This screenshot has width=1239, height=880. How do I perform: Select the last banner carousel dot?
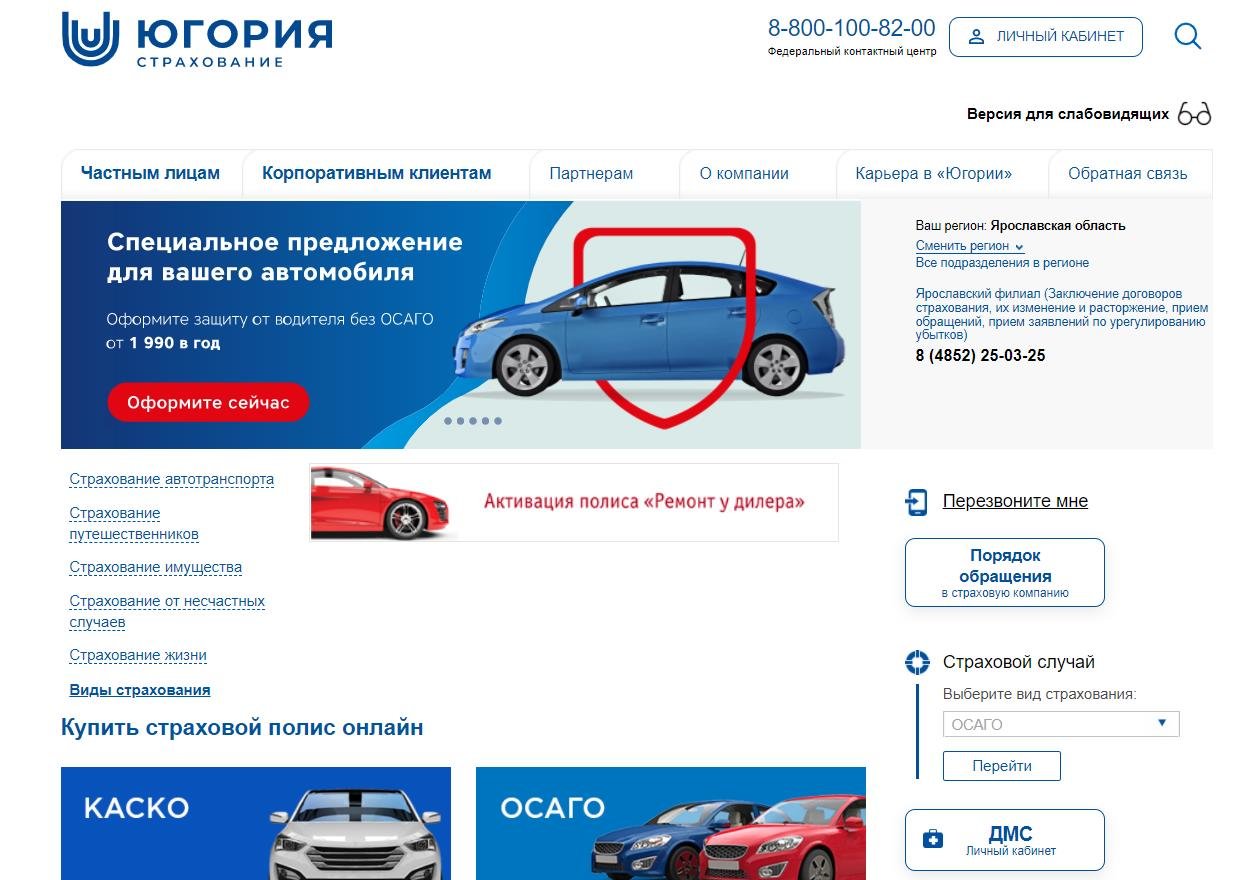coord(498,421)
